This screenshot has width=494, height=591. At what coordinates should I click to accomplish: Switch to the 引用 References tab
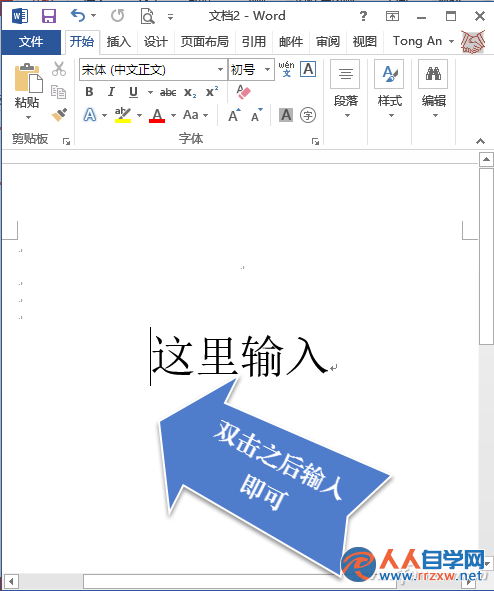[254, 41]
